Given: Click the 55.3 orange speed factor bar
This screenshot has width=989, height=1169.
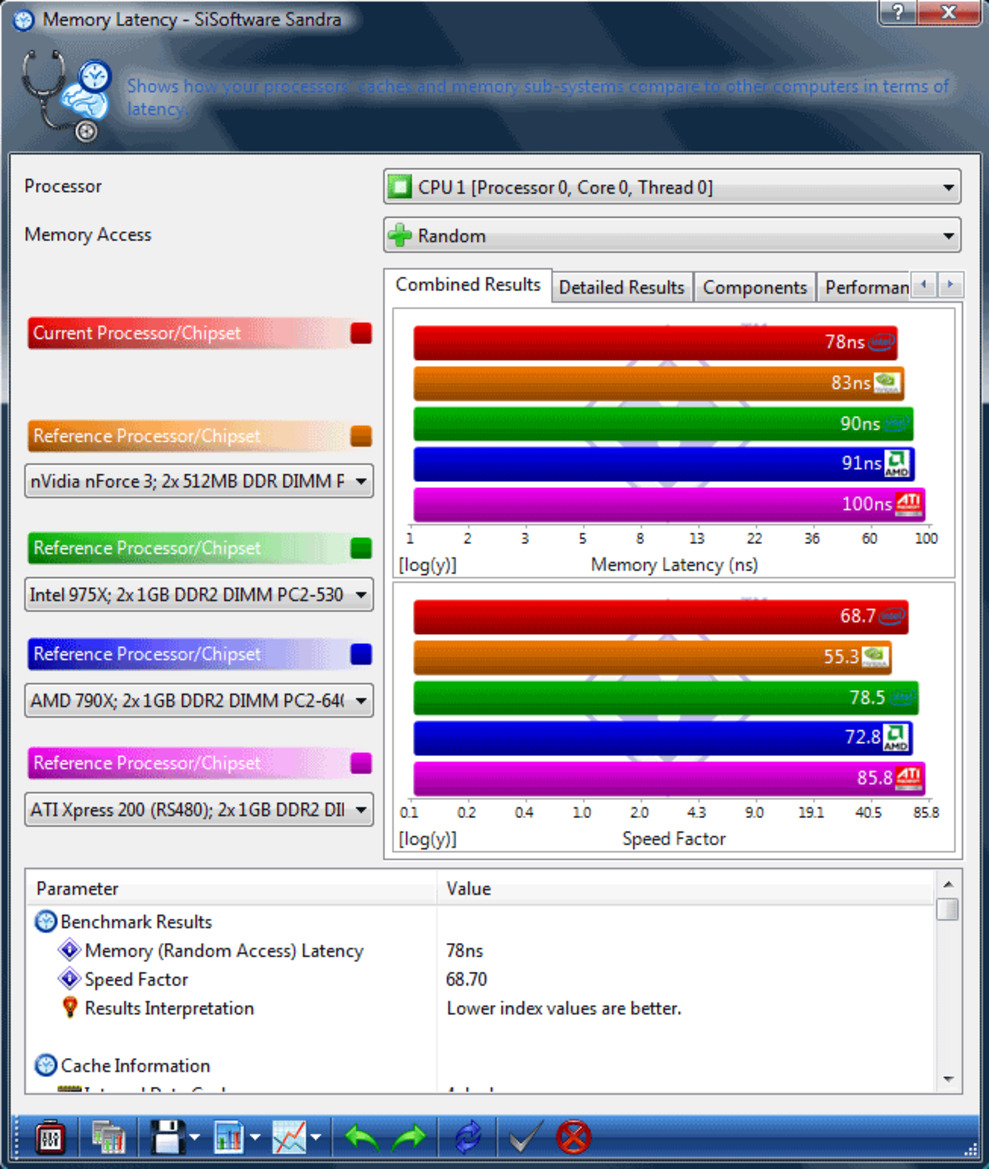Looking at the screenshot, I should [652, 657].
